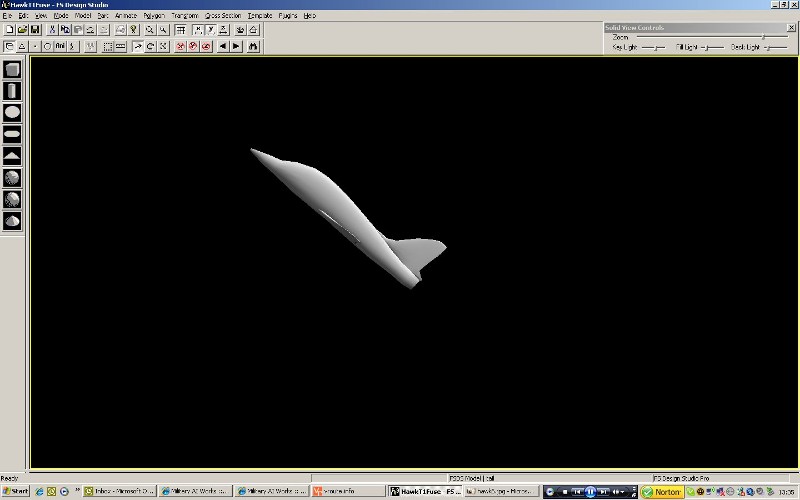This screenshot has width=800, height=500.
Task: Open the Polygon menu
Action: click(154, 16)
